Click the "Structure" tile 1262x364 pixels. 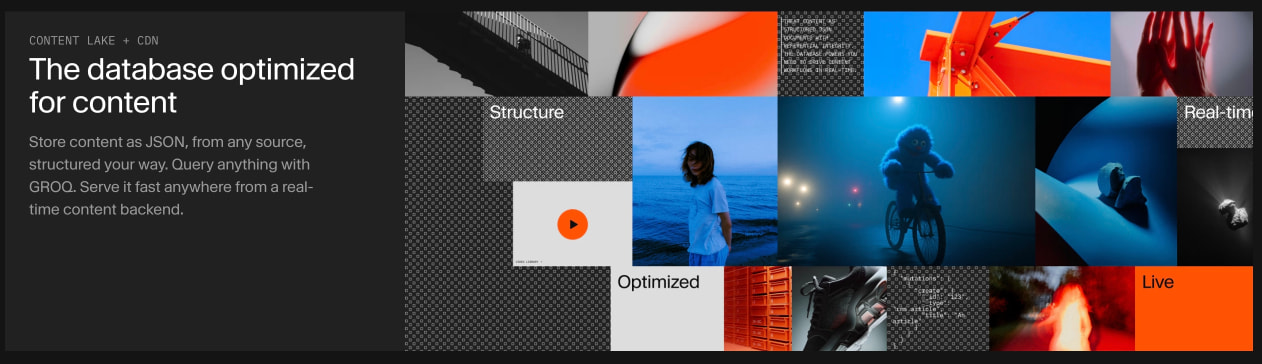coord(558,139)
